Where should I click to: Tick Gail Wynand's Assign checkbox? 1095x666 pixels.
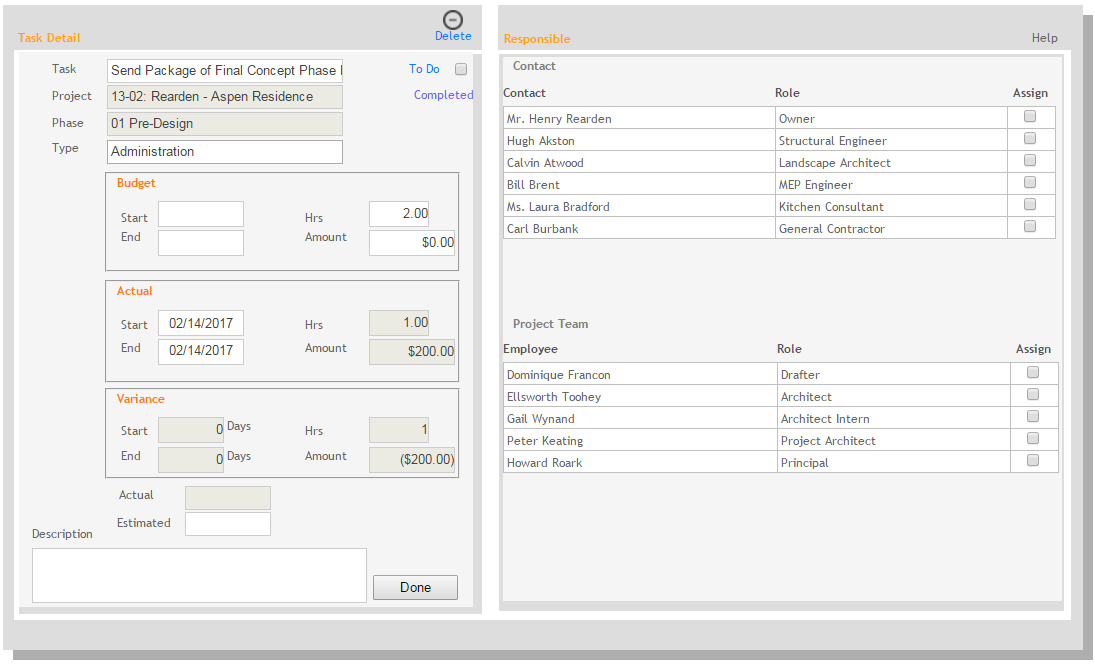point(1033,417)
